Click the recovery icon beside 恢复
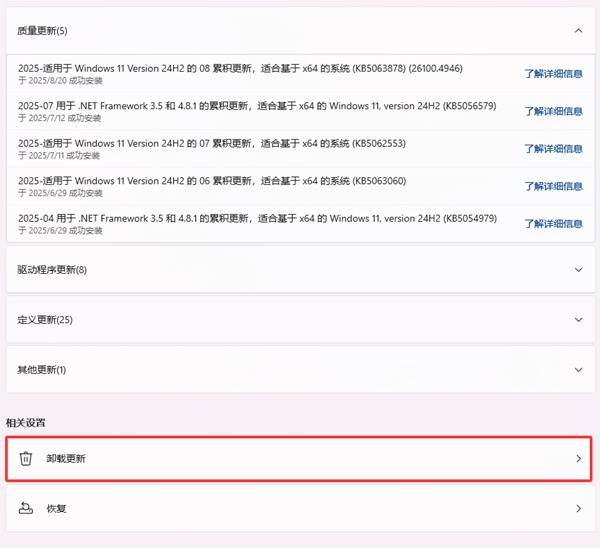This screenshot has height=548, width=600. coord(26,509)
